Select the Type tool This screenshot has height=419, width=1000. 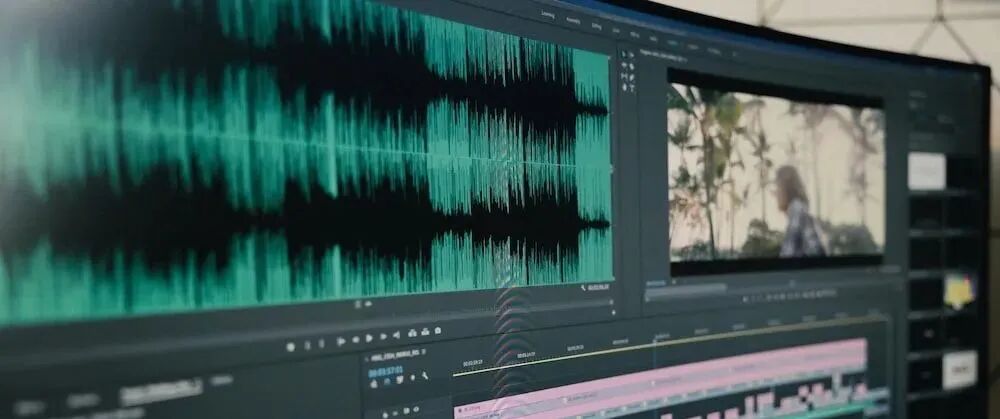(x=631, y=88)
